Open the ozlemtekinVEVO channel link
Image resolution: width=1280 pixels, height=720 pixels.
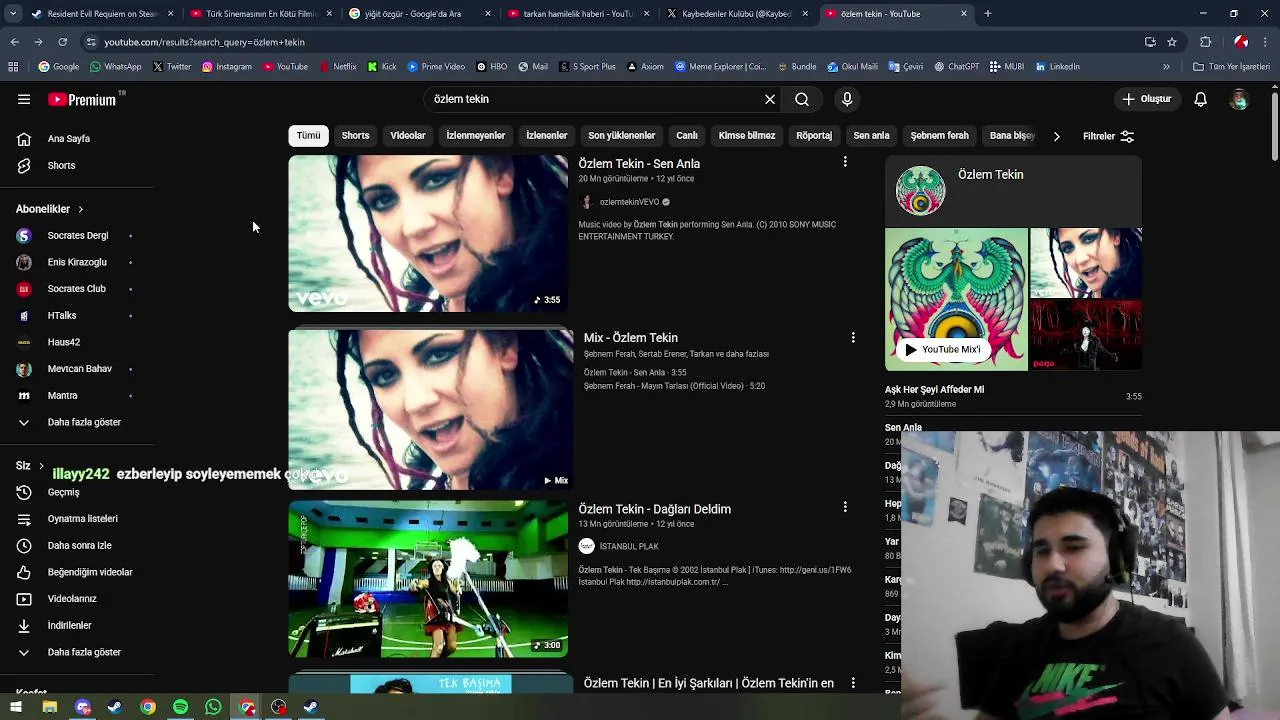tap(629, 202)
